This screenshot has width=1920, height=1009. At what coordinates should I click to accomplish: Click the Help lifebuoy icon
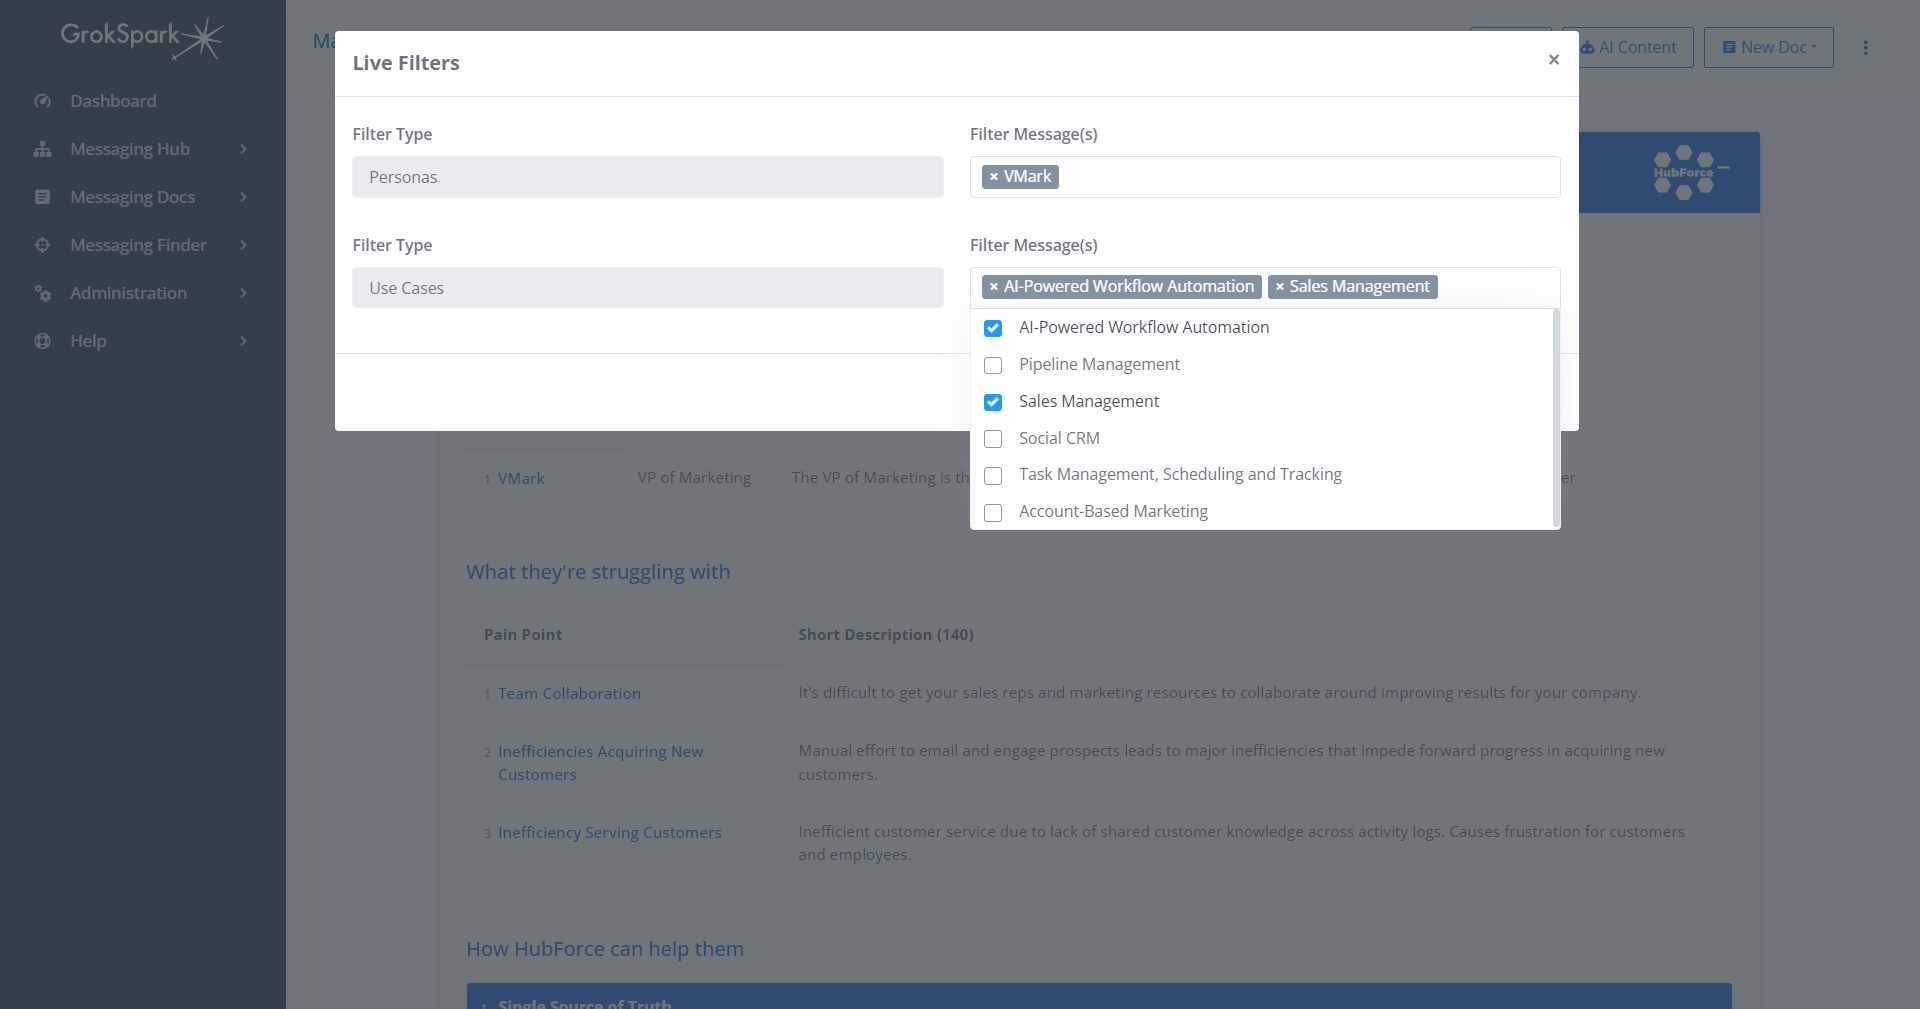(x=42, y=341)
